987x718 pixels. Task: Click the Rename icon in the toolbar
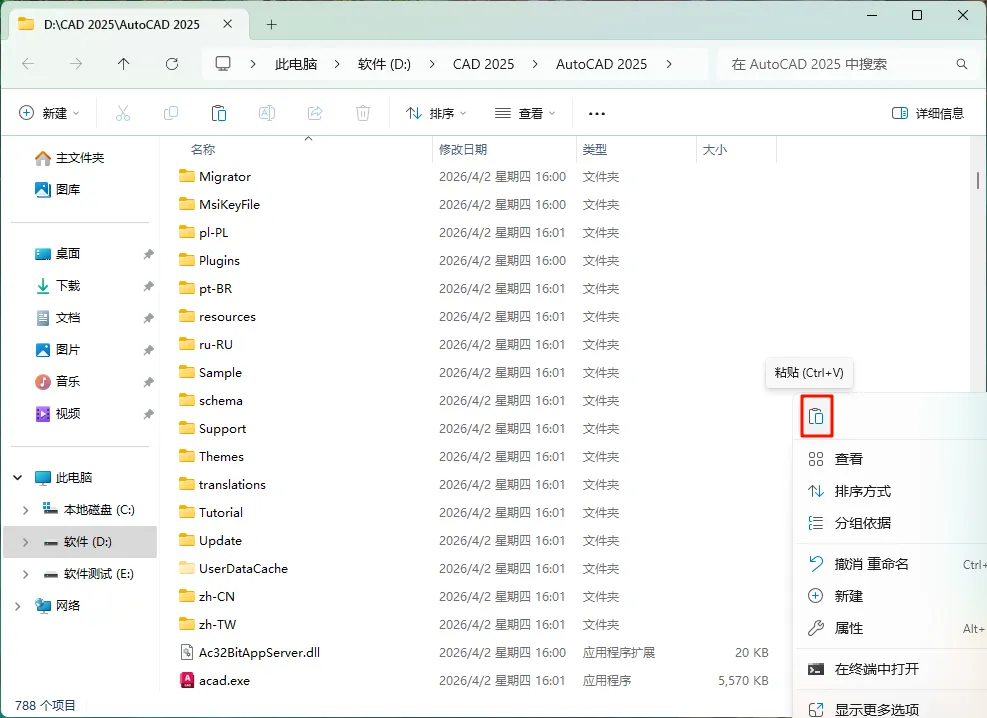click(x=267, y=113)
